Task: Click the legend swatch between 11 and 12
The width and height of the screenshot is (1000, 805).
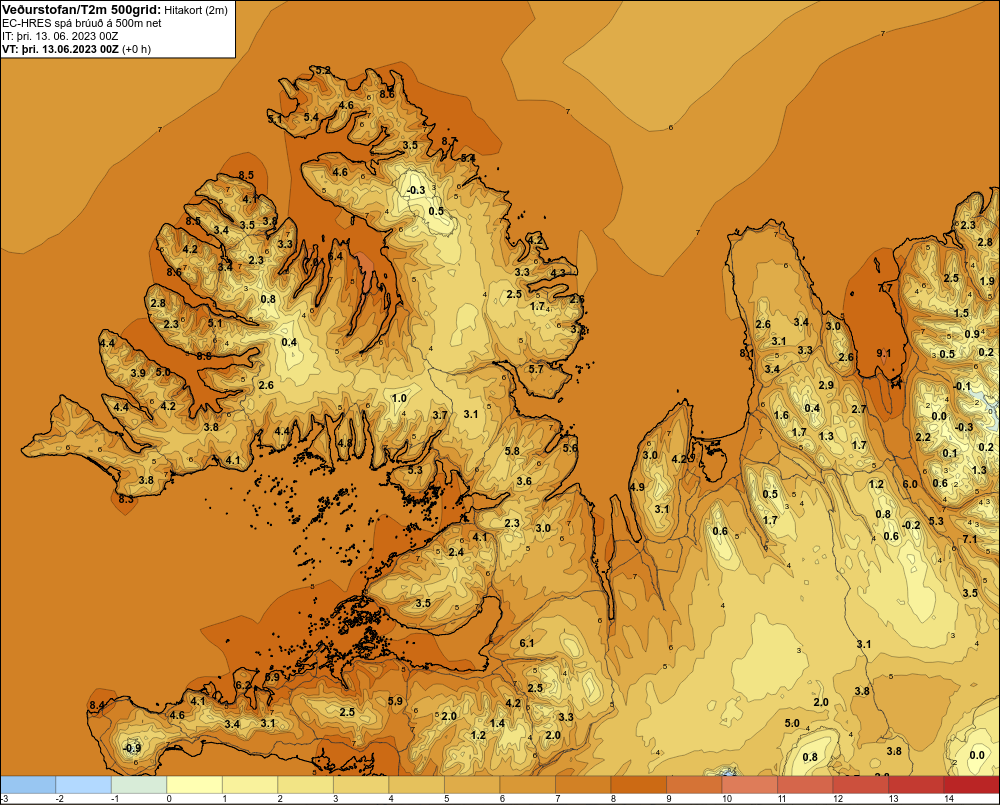Action: [805, 785]
